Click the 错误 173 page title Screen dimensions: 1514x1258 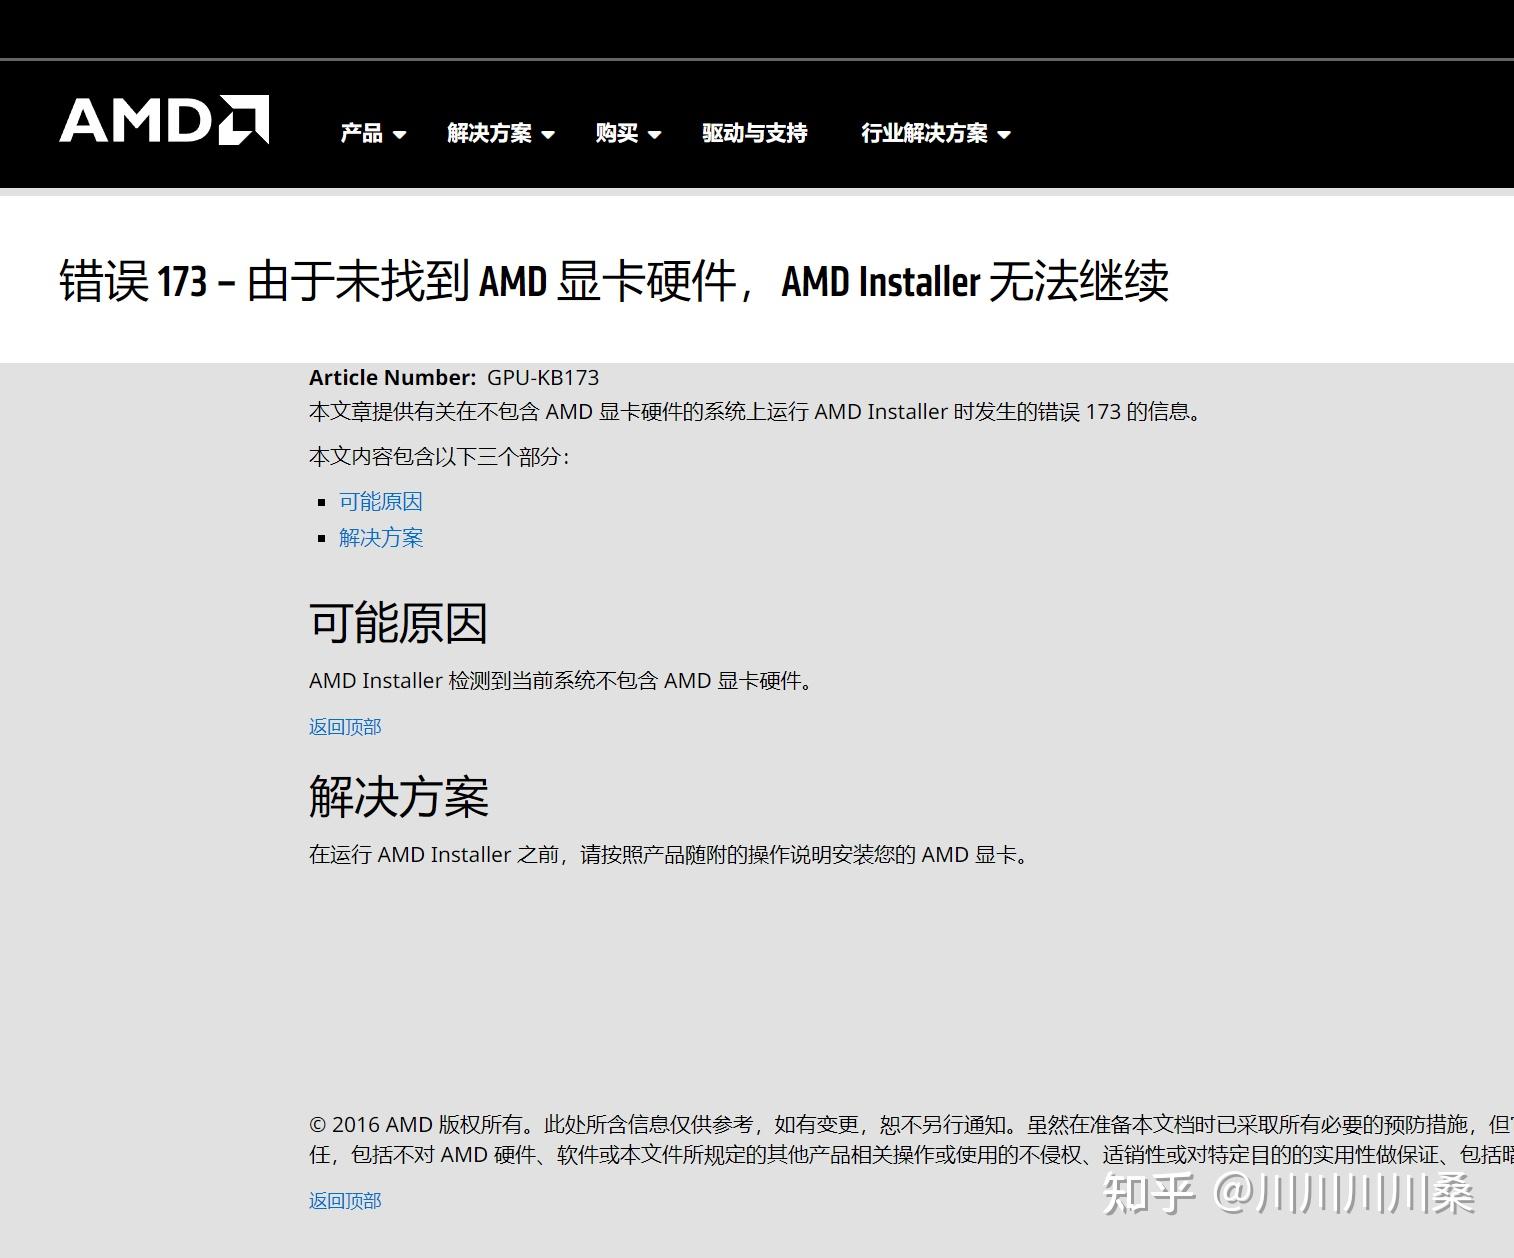click(615, 283)
